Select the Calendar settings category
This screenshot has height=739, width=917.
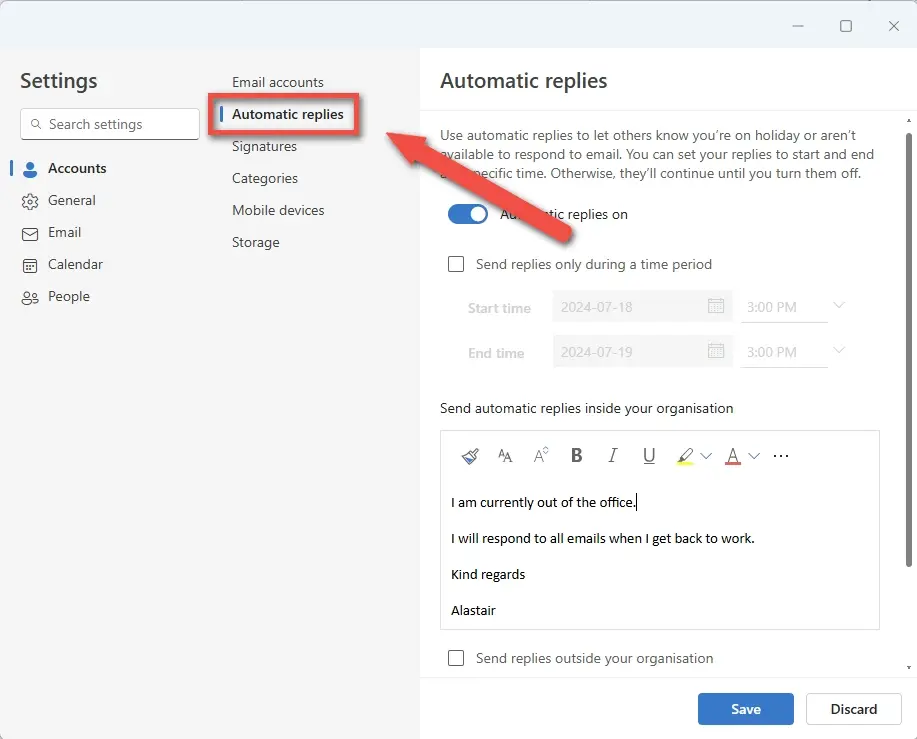[x=75, y=264]
